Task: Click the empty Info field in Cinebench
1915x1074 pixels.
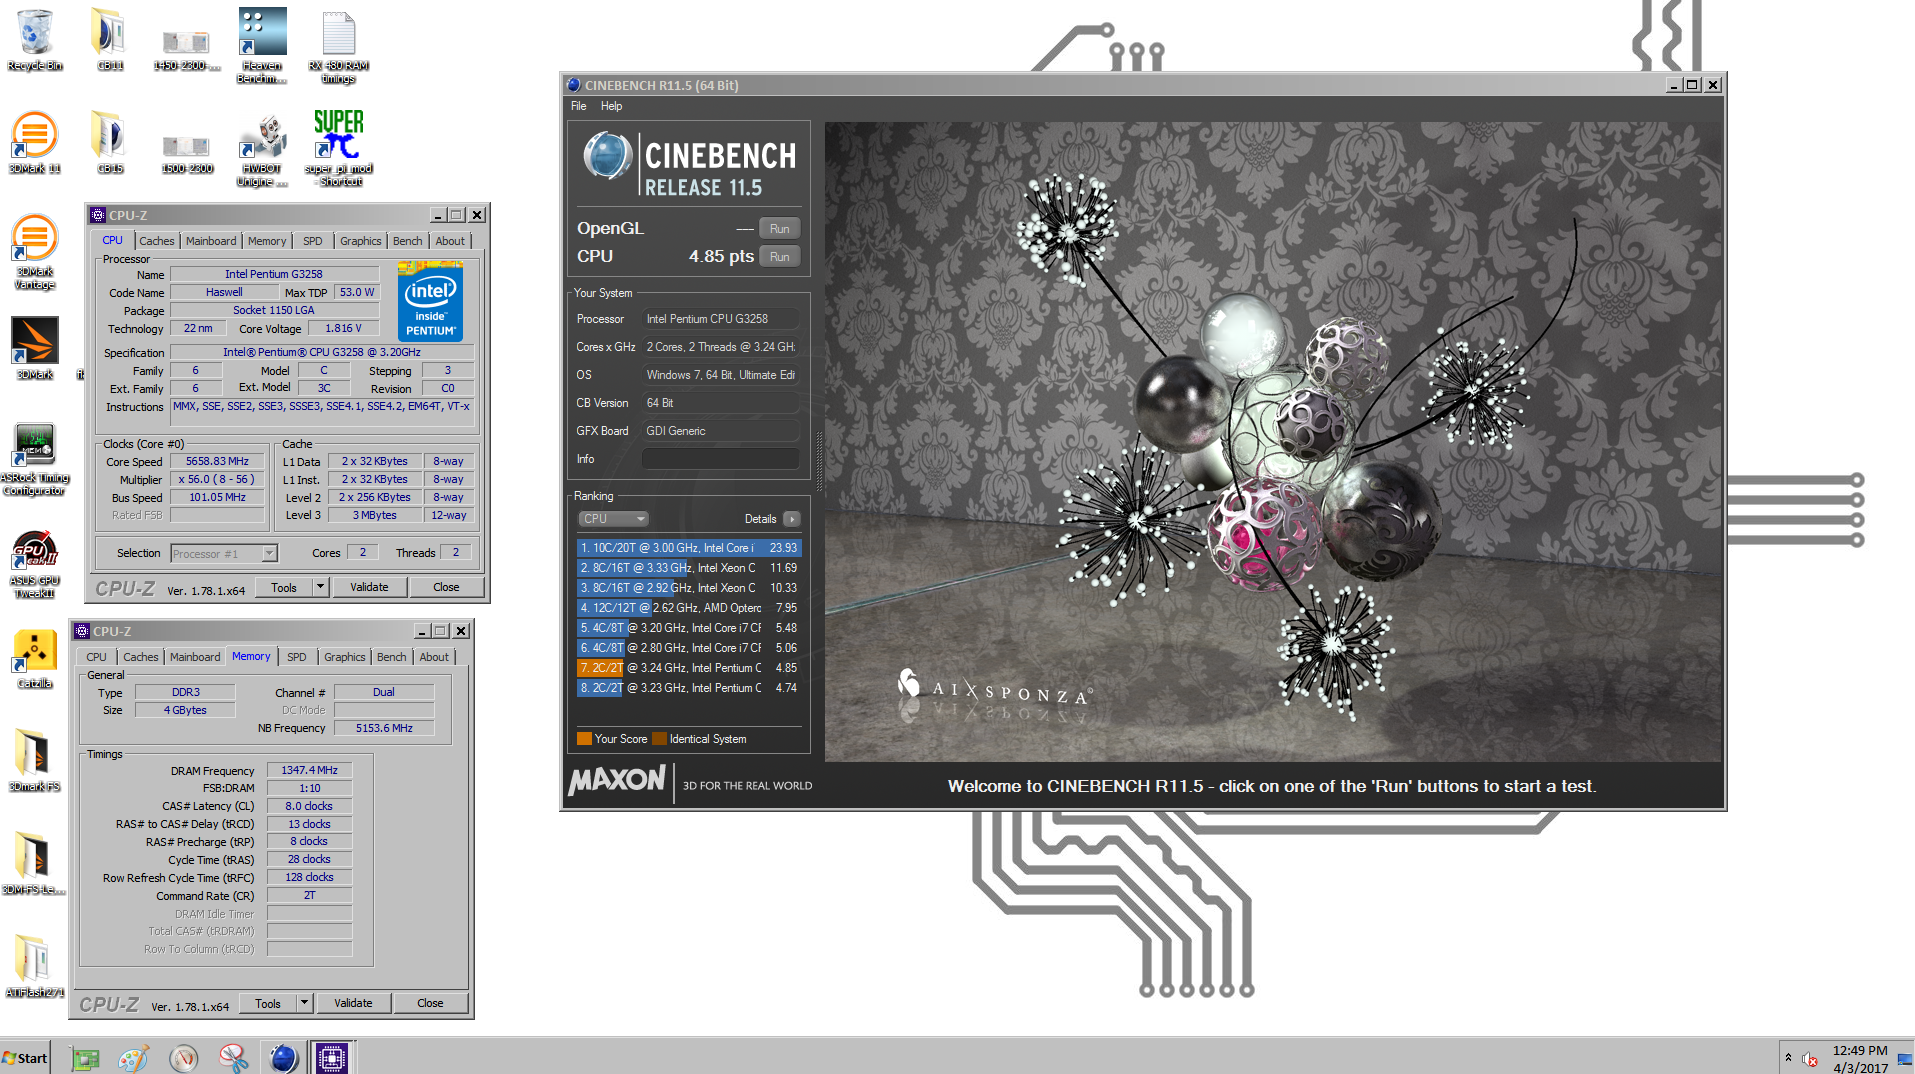Action: click(720, 459)
